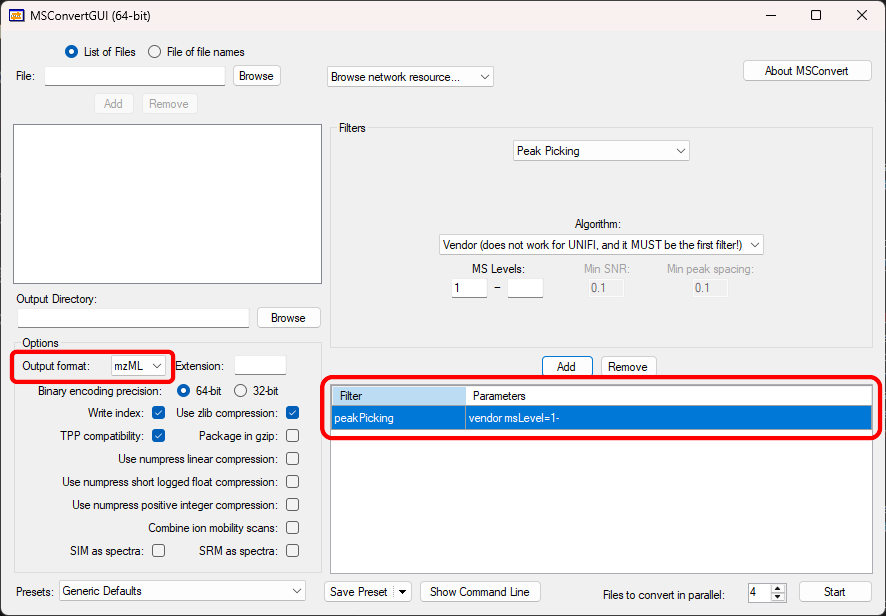Open the Output format mzML dropdown
886x616 pixels.
click(138, 366)
